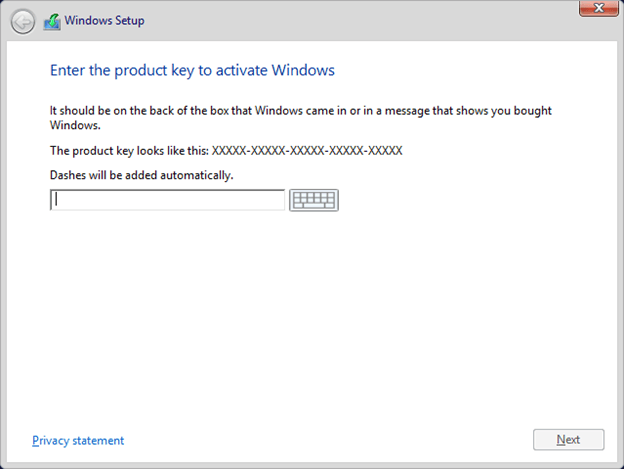Screen dimensions: 624x469
Task: Close the Windows Setup window
Action: click(596, 9)
